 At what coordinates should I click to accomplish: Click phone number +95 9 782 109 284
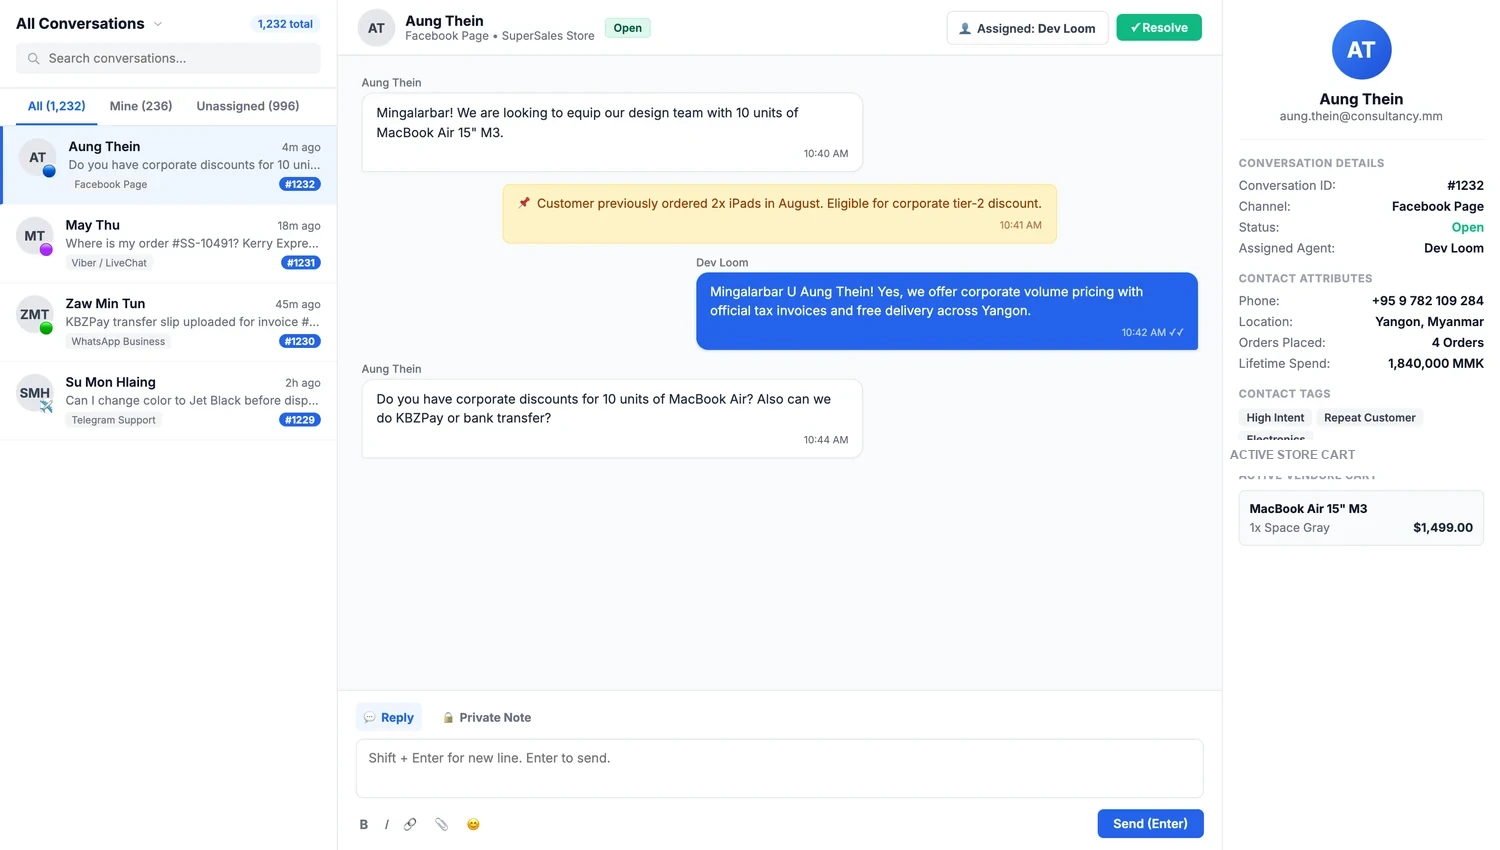tap(1427, 300)
